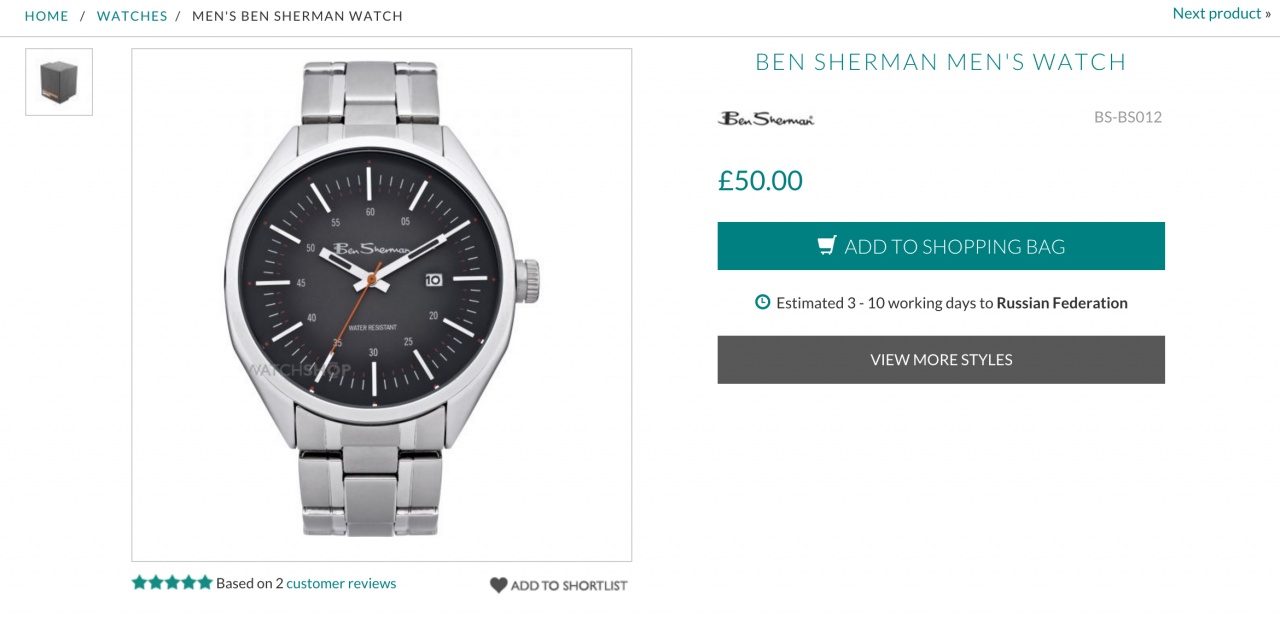This screenshot has height=620, width=1280.
Task: Click the clock icon beside the delivery estimate
Action: coord(763,302)
